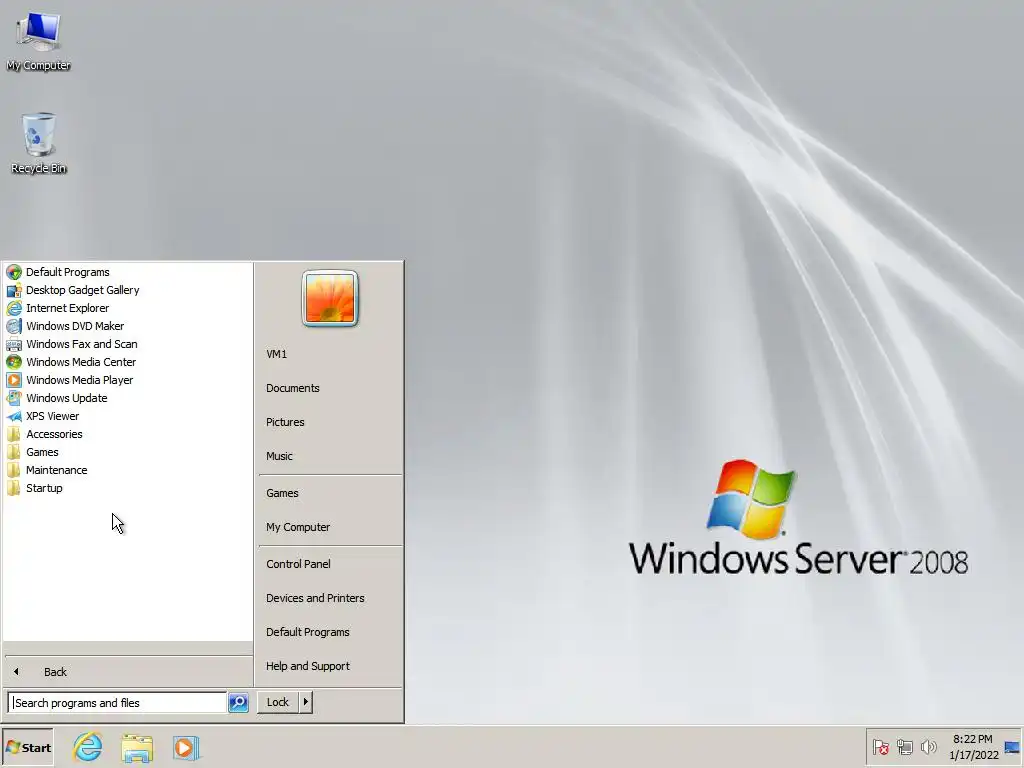Open Help and Support

tap(308, 665)
